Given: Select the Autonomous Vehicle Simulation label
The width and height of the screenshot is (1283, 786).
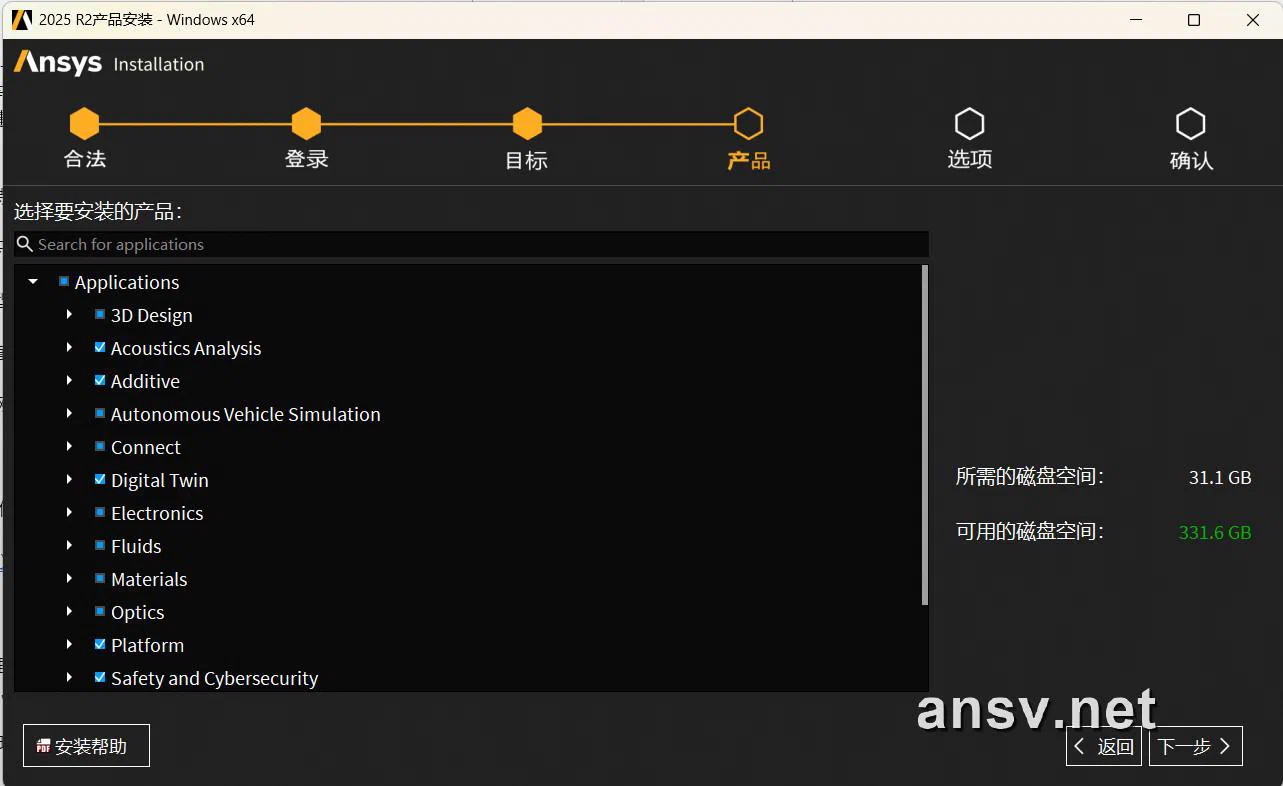Looking at the screenshot, I should click(x=246, y=414).
